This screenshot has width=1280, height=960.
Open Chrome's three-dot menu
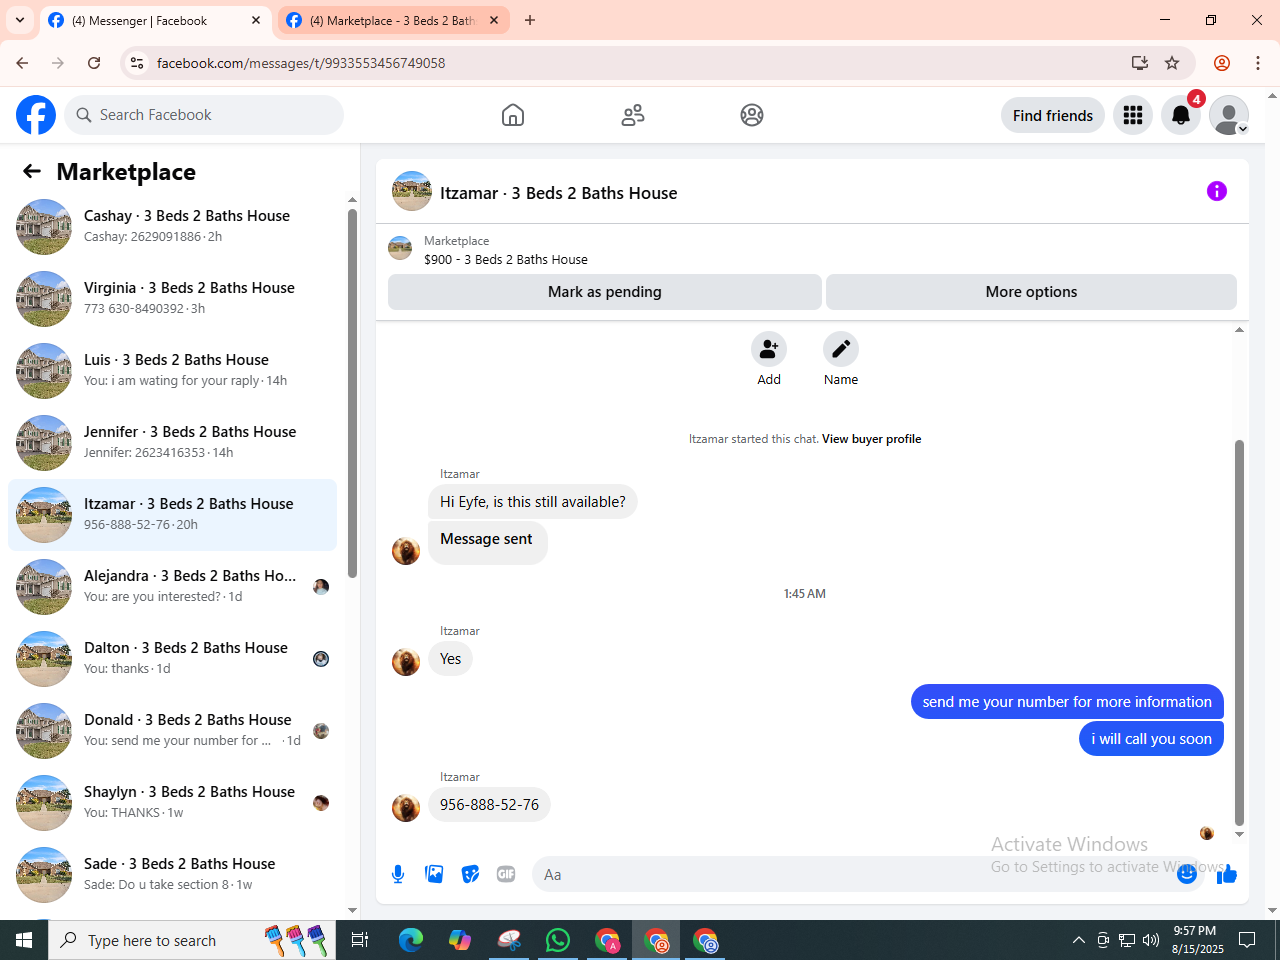tap(1258, 63)
